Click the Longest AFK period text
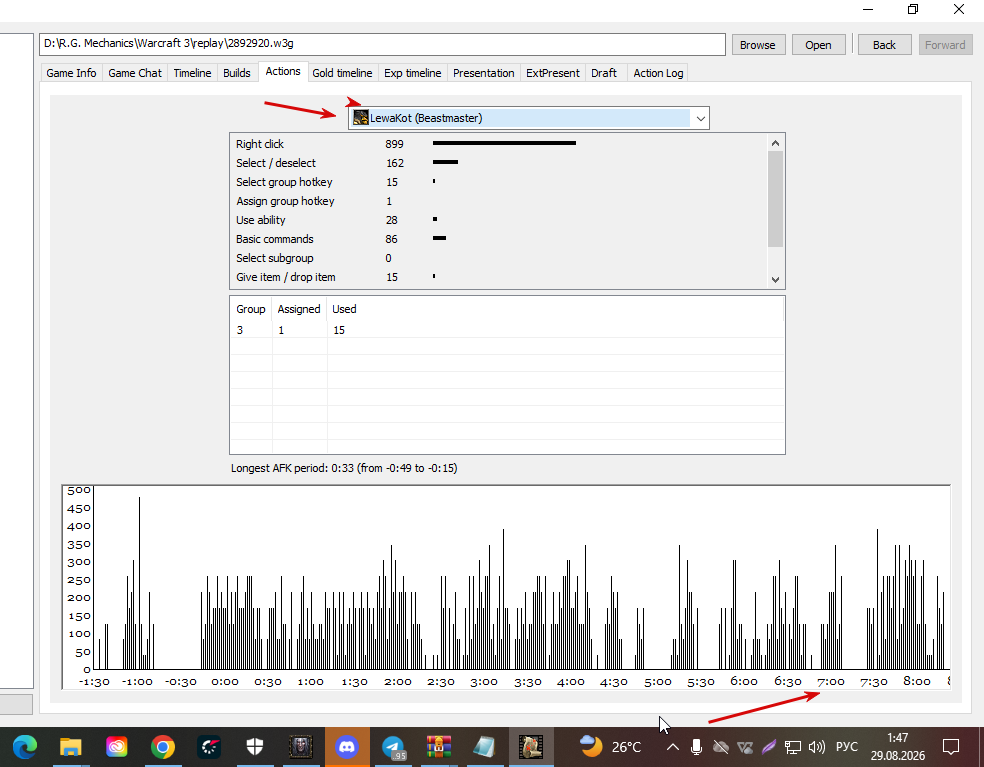984x767 pixels. click(344, 468)
